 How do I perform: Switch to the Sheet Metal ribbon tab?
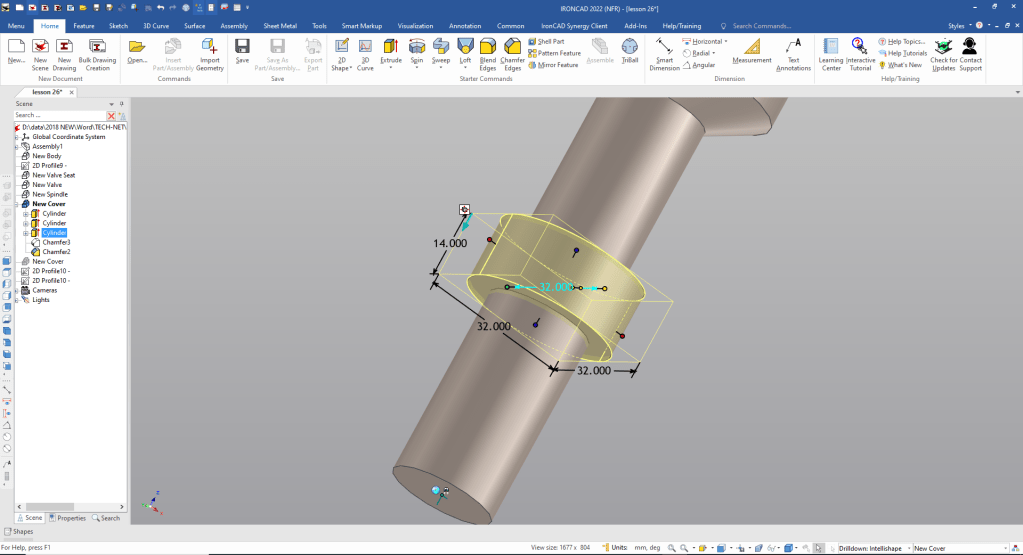point(280,25)
